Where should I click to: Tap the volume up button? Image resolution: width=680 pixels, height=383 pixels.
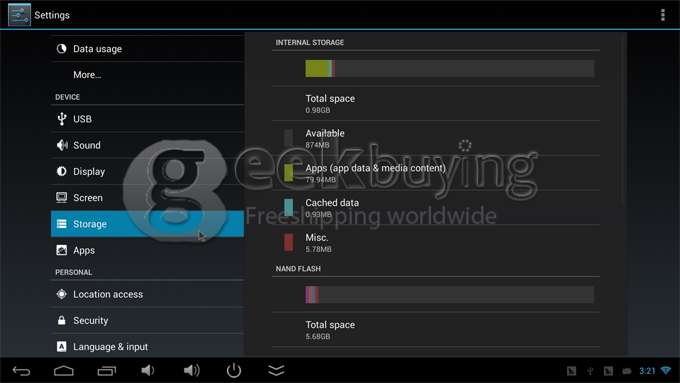[191, 370]
